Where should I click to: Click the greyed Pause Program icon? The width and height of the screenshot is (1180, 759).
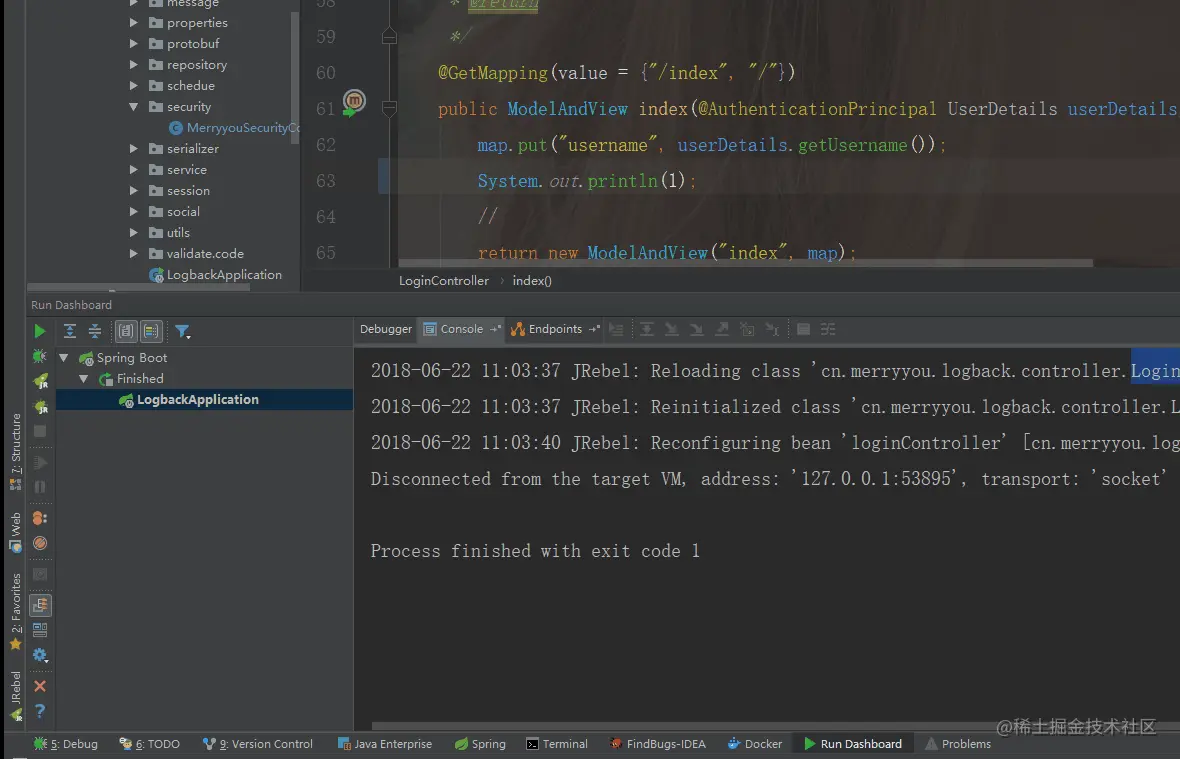40,487
